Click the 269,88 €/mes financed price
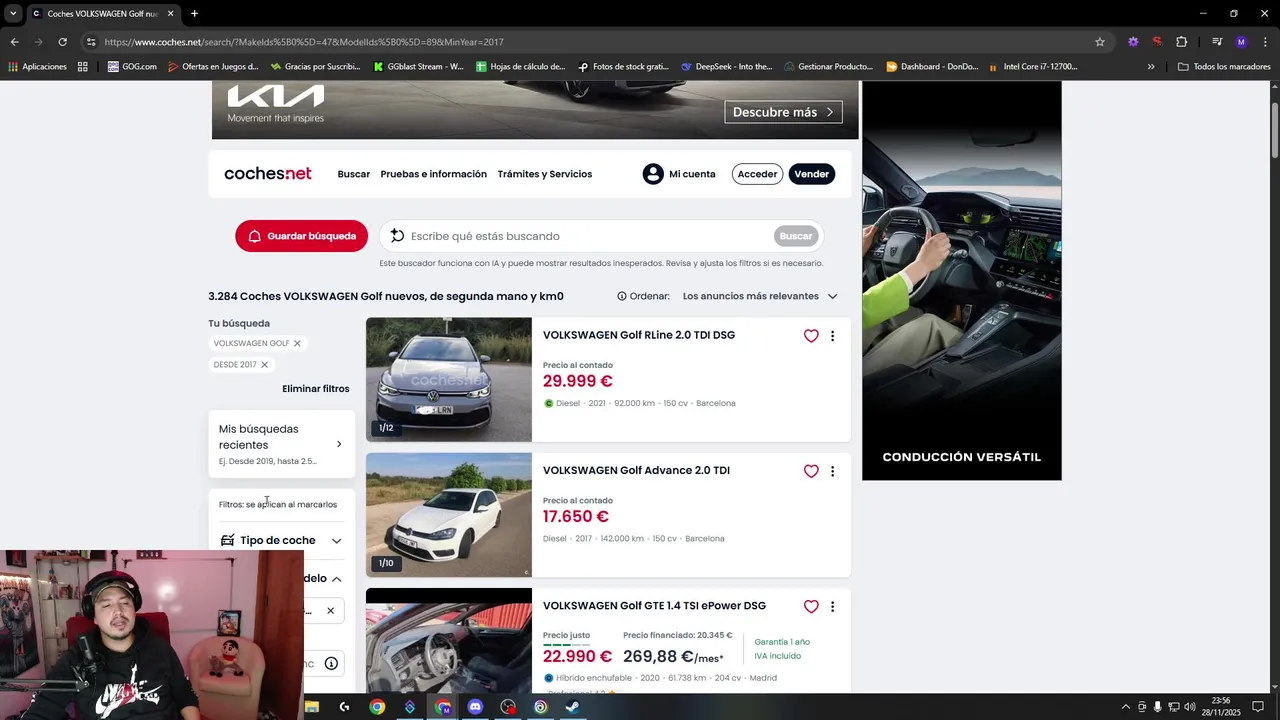The height and width of the screenshot is (720, 1280). (x=673, y=657)
